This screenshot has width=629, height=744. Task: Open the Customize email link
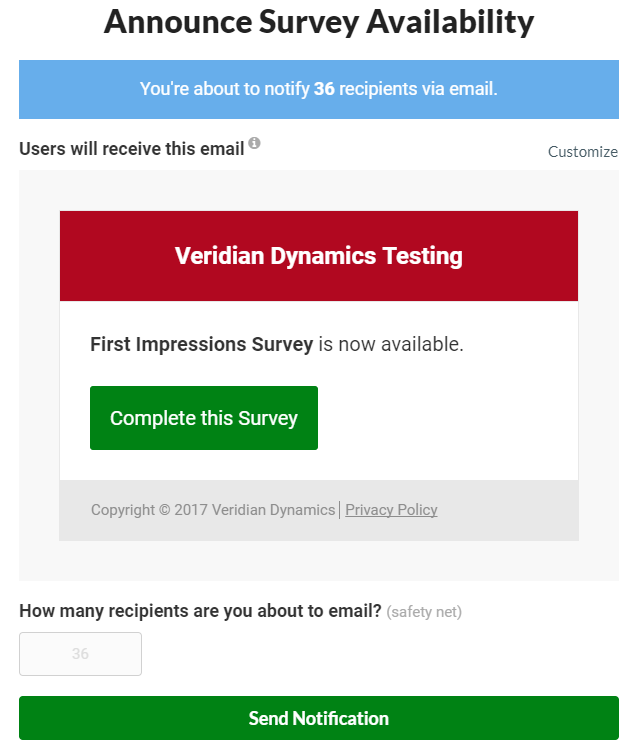[x=583, y=152]
